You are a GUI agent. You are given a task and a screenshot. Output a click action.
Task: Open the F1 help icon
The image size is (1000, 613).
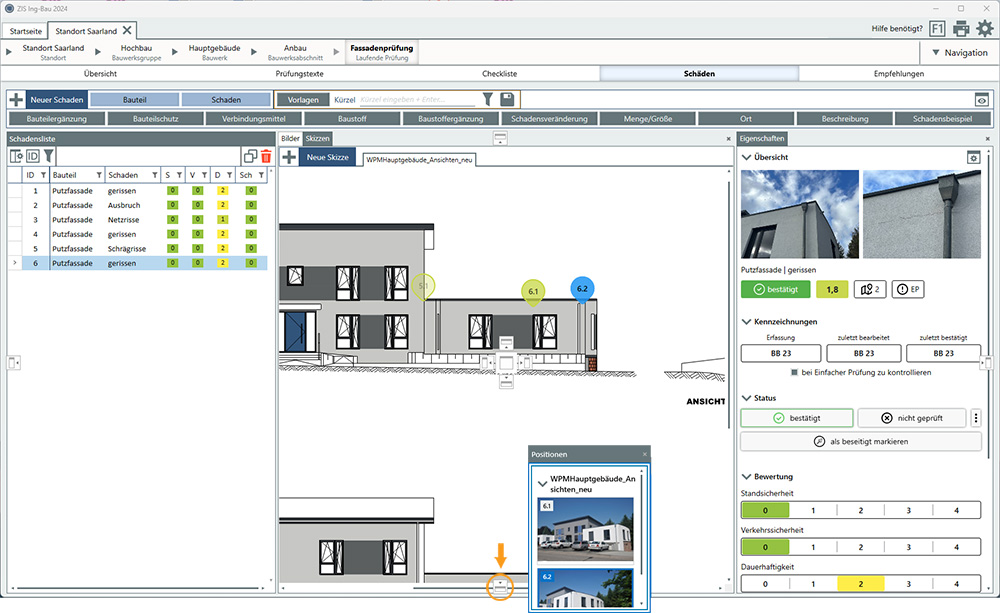point(937,29)
